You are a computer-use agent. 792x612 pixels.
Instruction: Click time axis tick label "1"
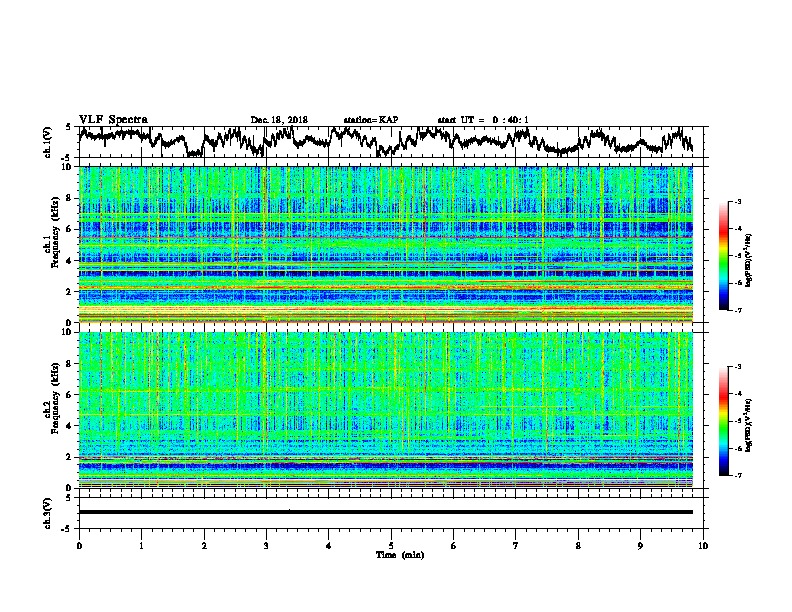141,546
